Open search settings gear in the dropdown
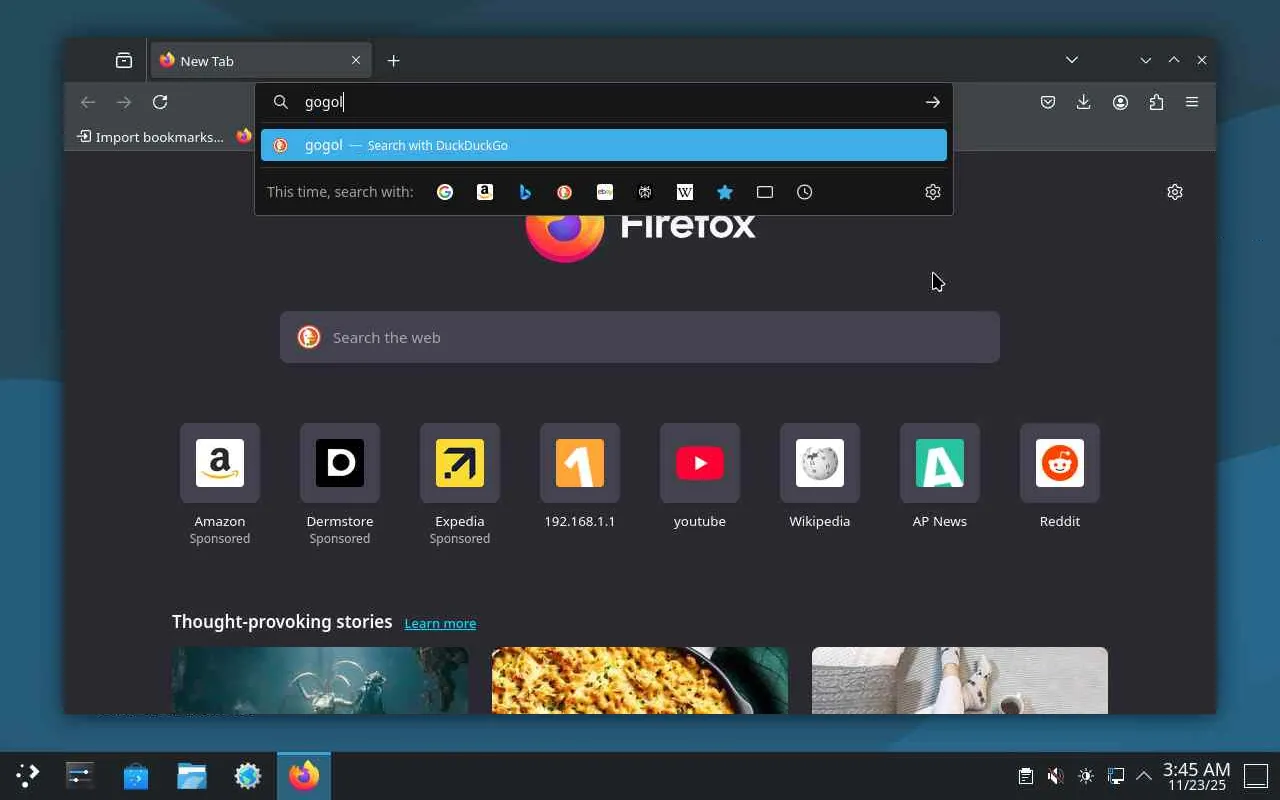1280x800 pixels. pos(933,192)
